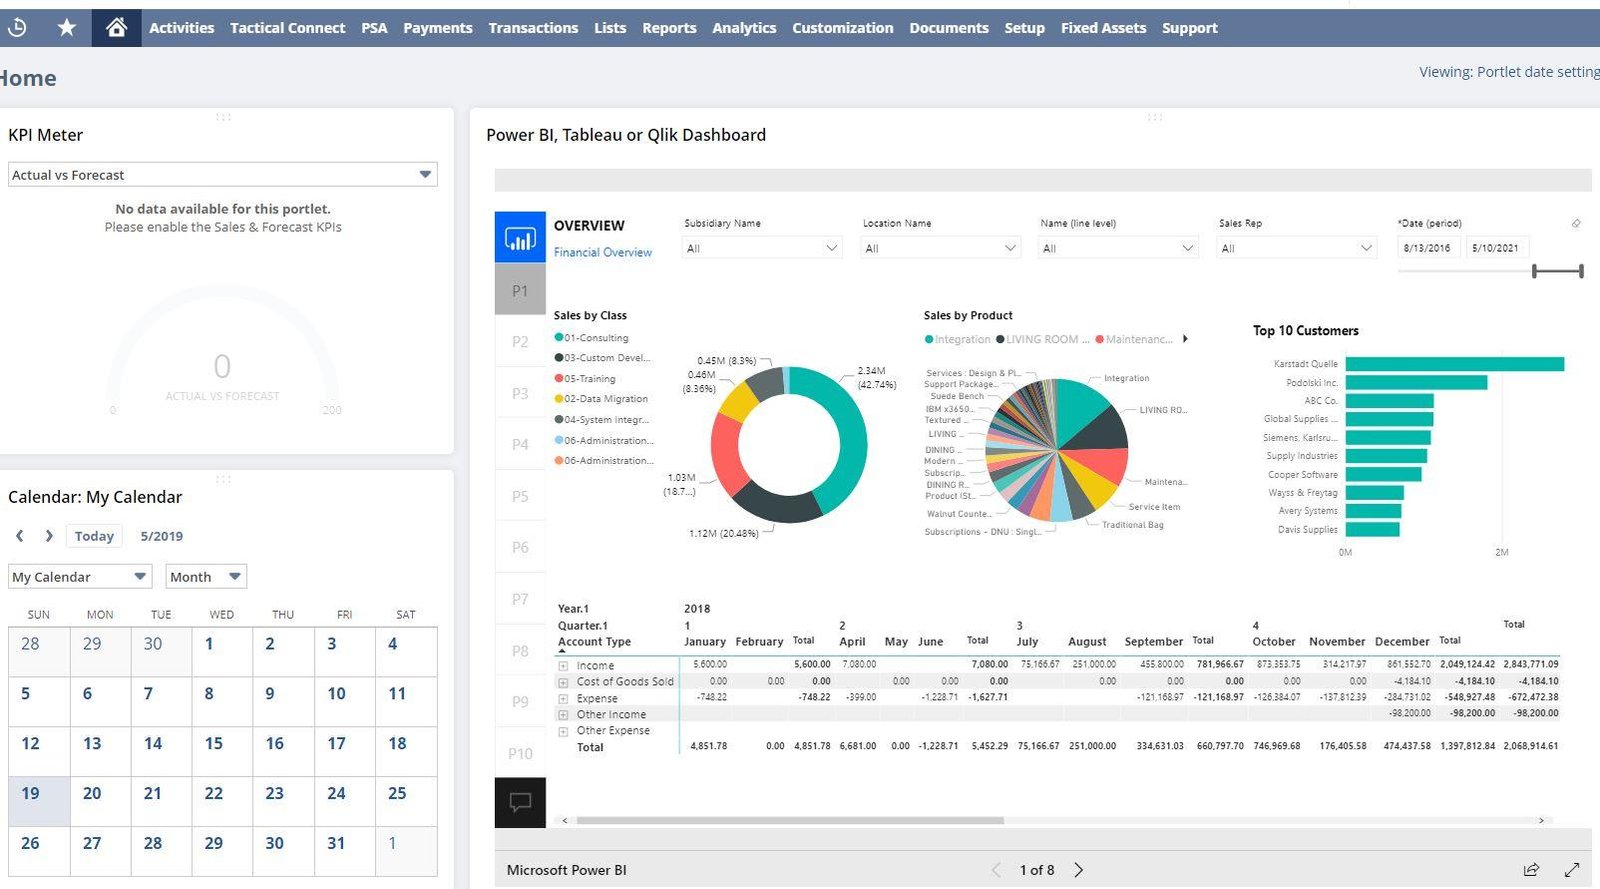Open the recent records clock icon
The width and height of the screenshot is (1600, 889).
17,28
